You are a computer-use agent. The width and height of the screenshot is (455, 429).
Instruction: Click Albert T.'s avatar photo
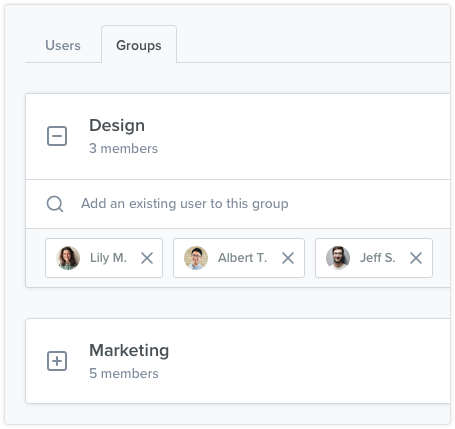[x=196, y=258]
